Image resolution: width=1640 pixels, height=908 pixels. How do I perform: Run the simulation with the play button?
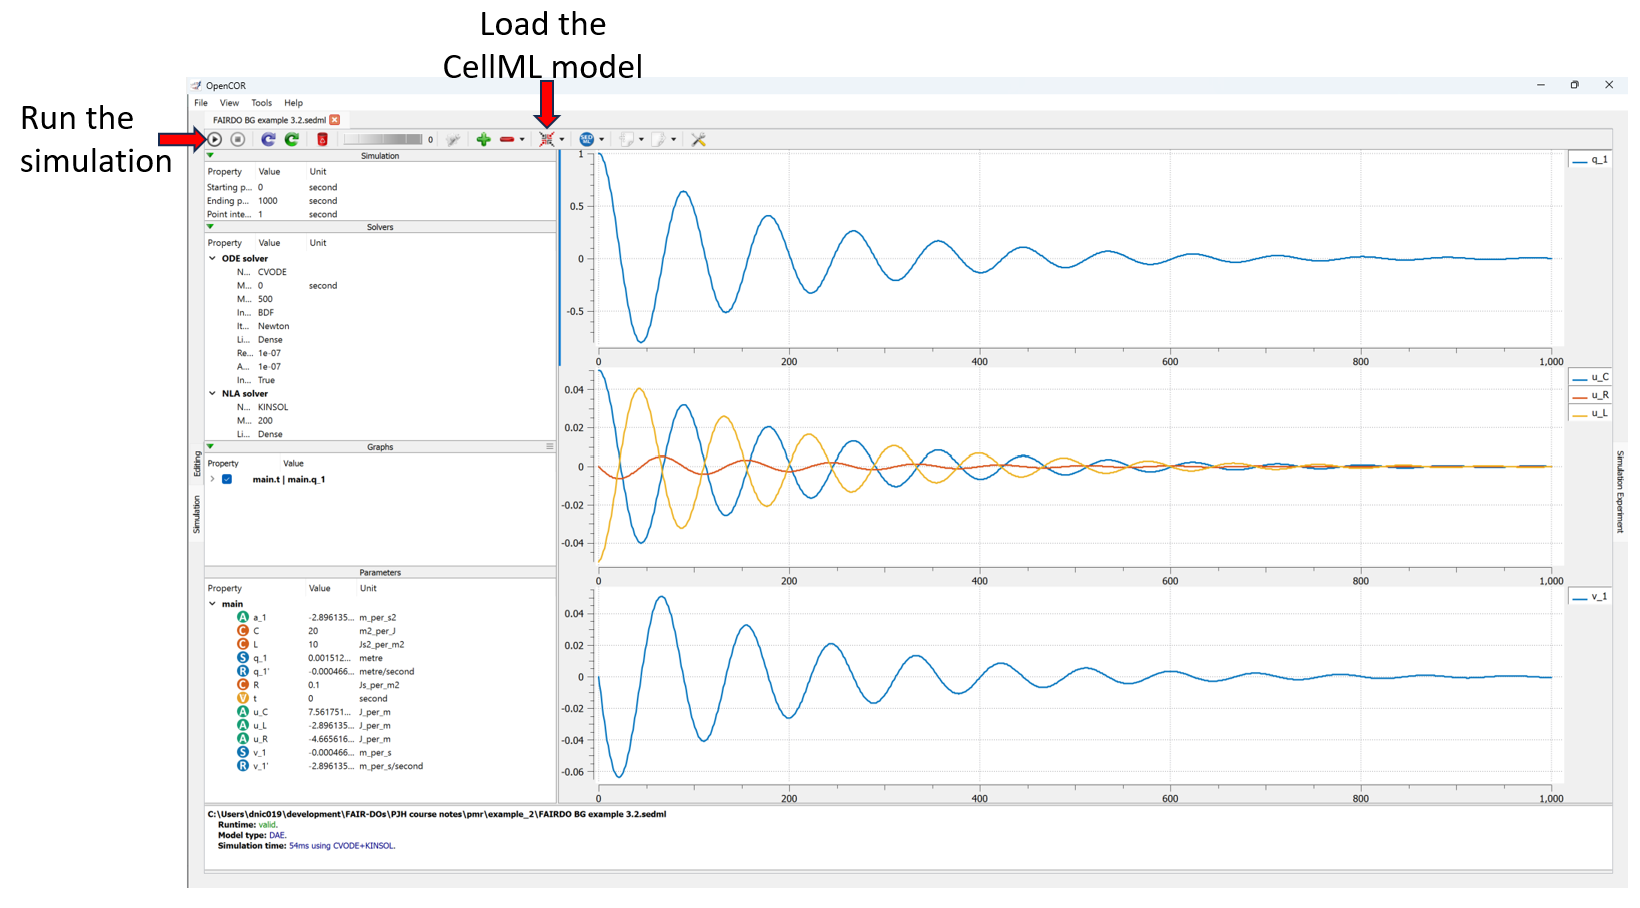click(215, 140)
